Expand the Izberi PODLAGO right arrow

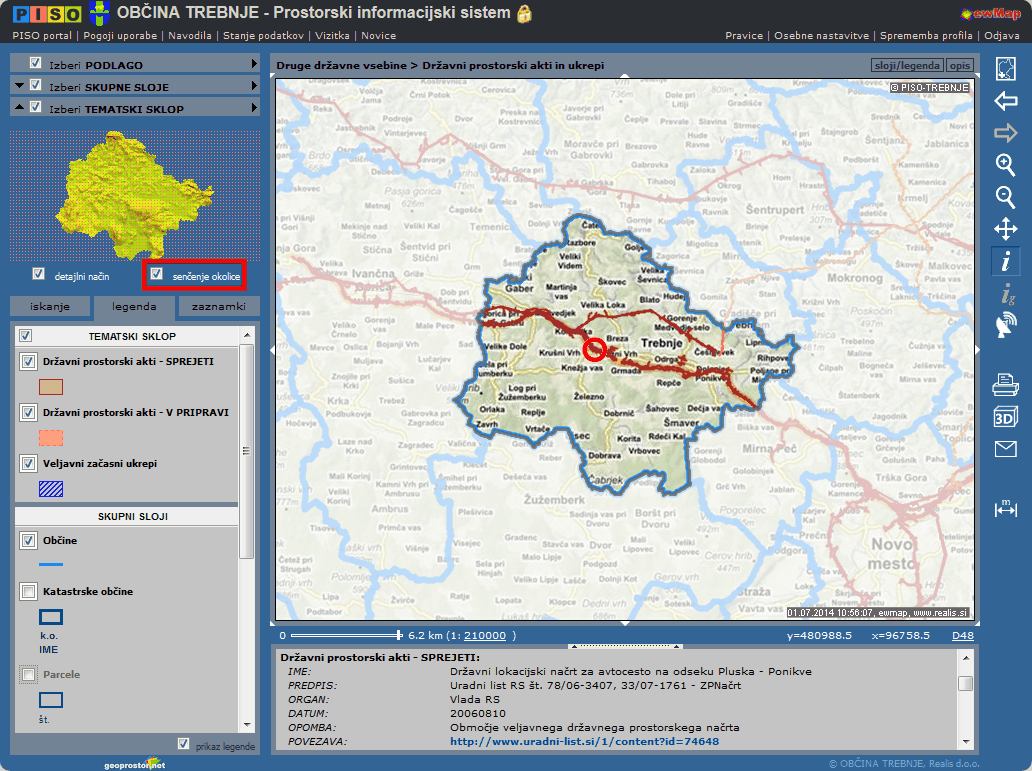coord(255,65)
